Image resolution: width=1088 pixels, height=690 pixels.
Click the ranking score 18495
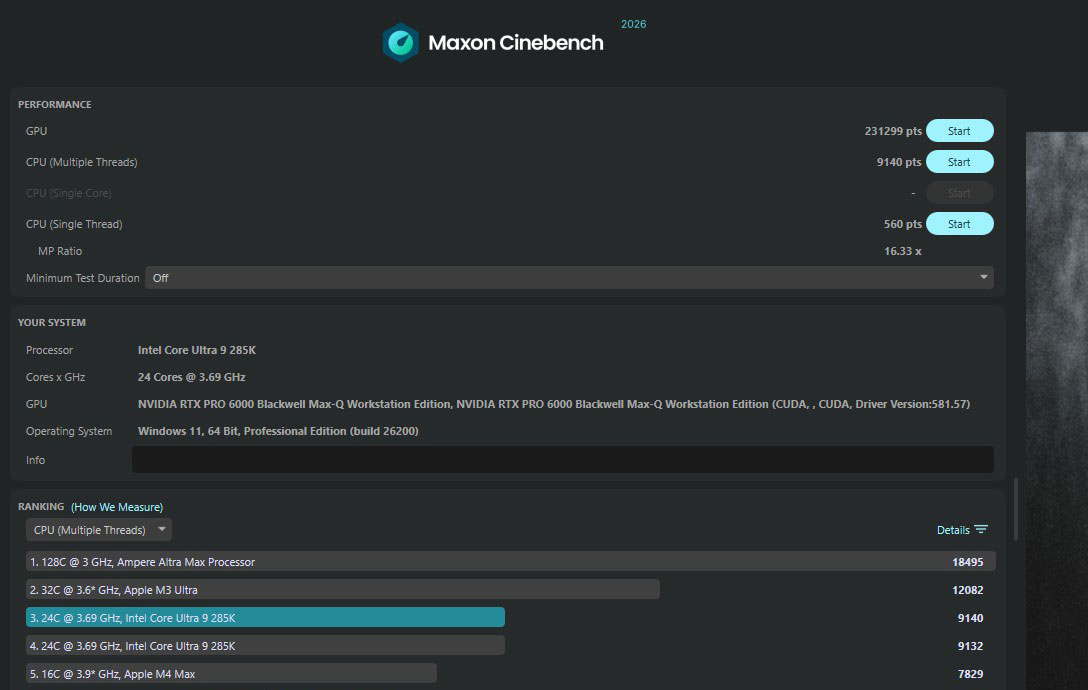click(967, 562)
